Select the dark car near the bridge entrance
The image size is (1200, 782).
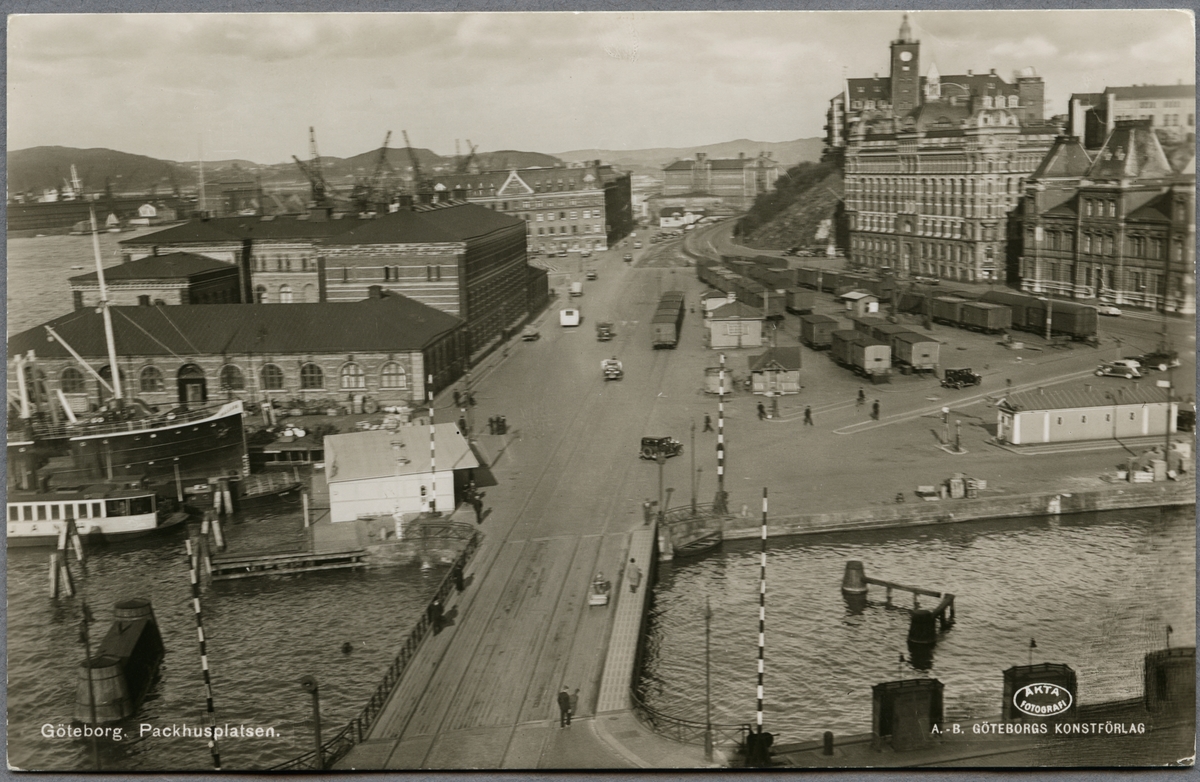tap(659, 447)
